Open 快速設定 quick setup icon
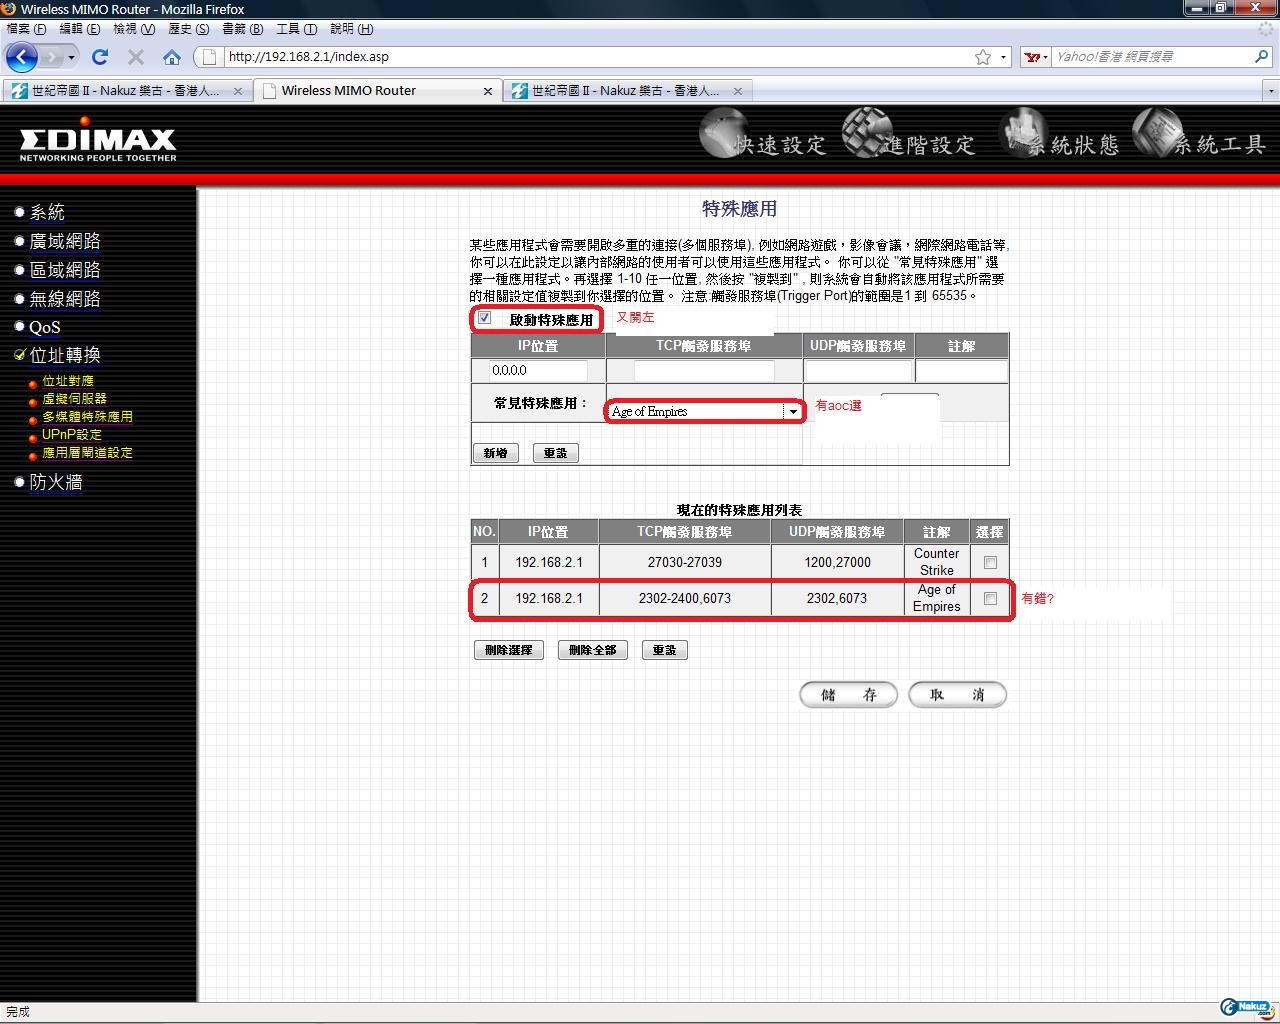Screen dimensions: 1280x1024 764,136
